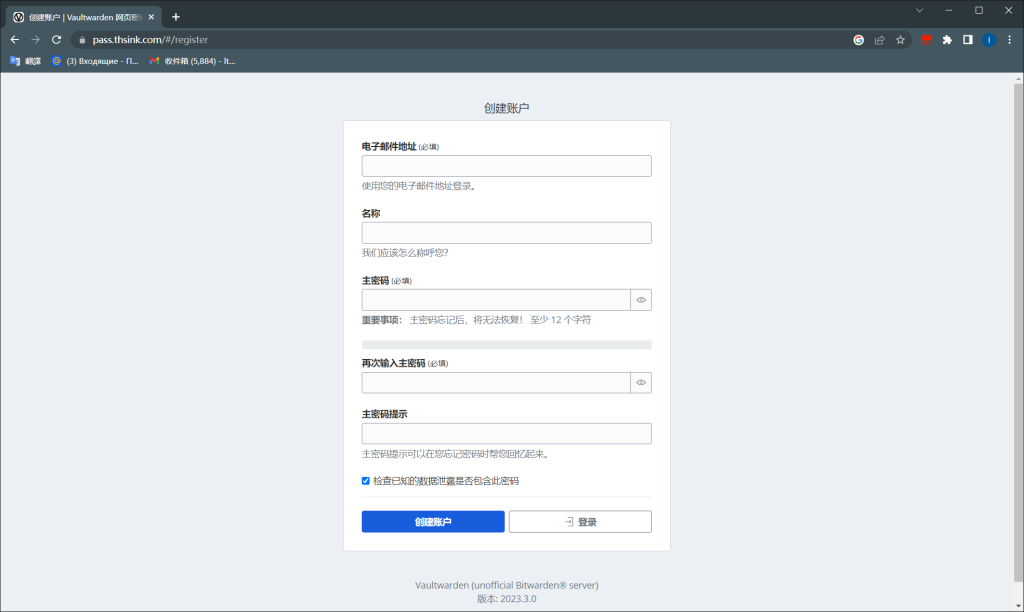
Task: Reload the page with the refresh icon
Action: (x=55, y=39)
